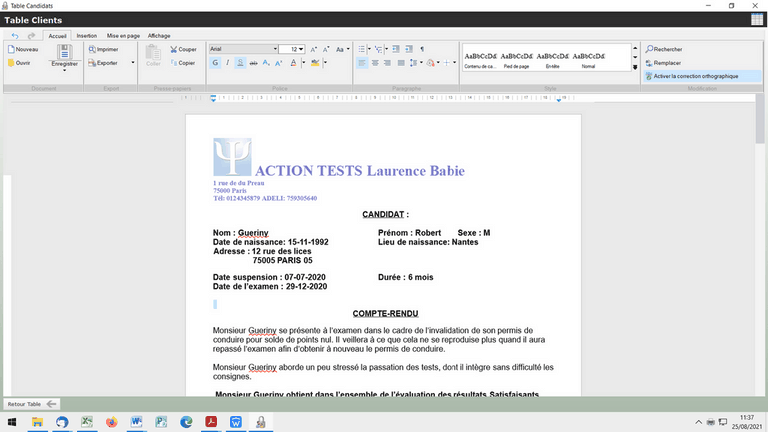The width and height of the screenshot is (768, 432).
Task: Apply the font color A icon
Action: (293, 63)
